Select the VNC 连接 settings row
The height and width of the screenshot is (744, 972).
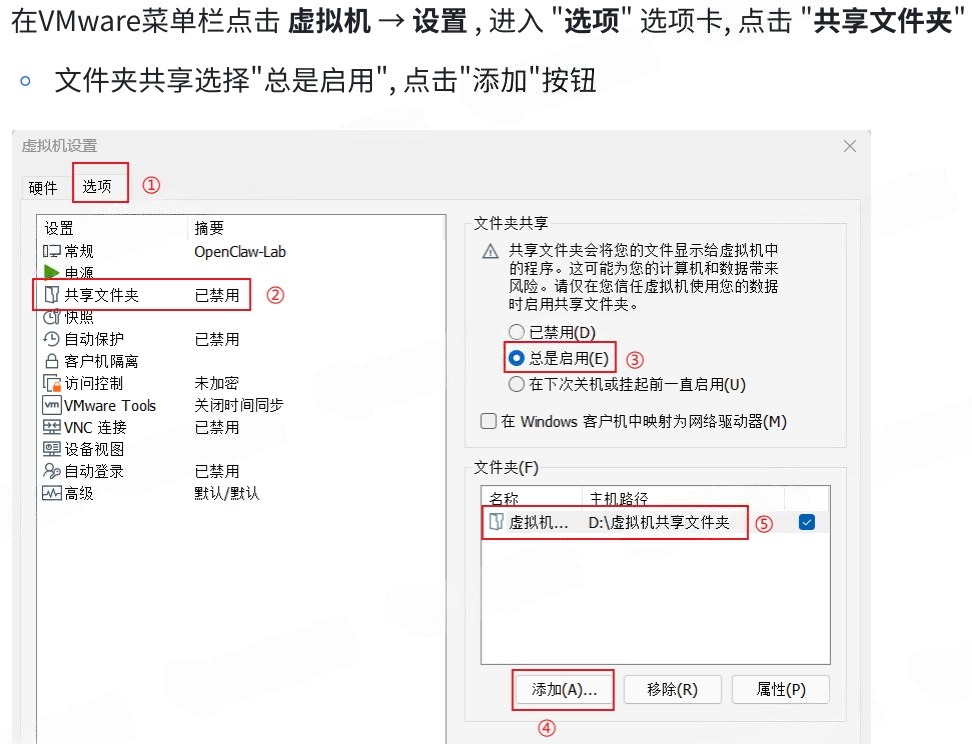coord(241,427)
